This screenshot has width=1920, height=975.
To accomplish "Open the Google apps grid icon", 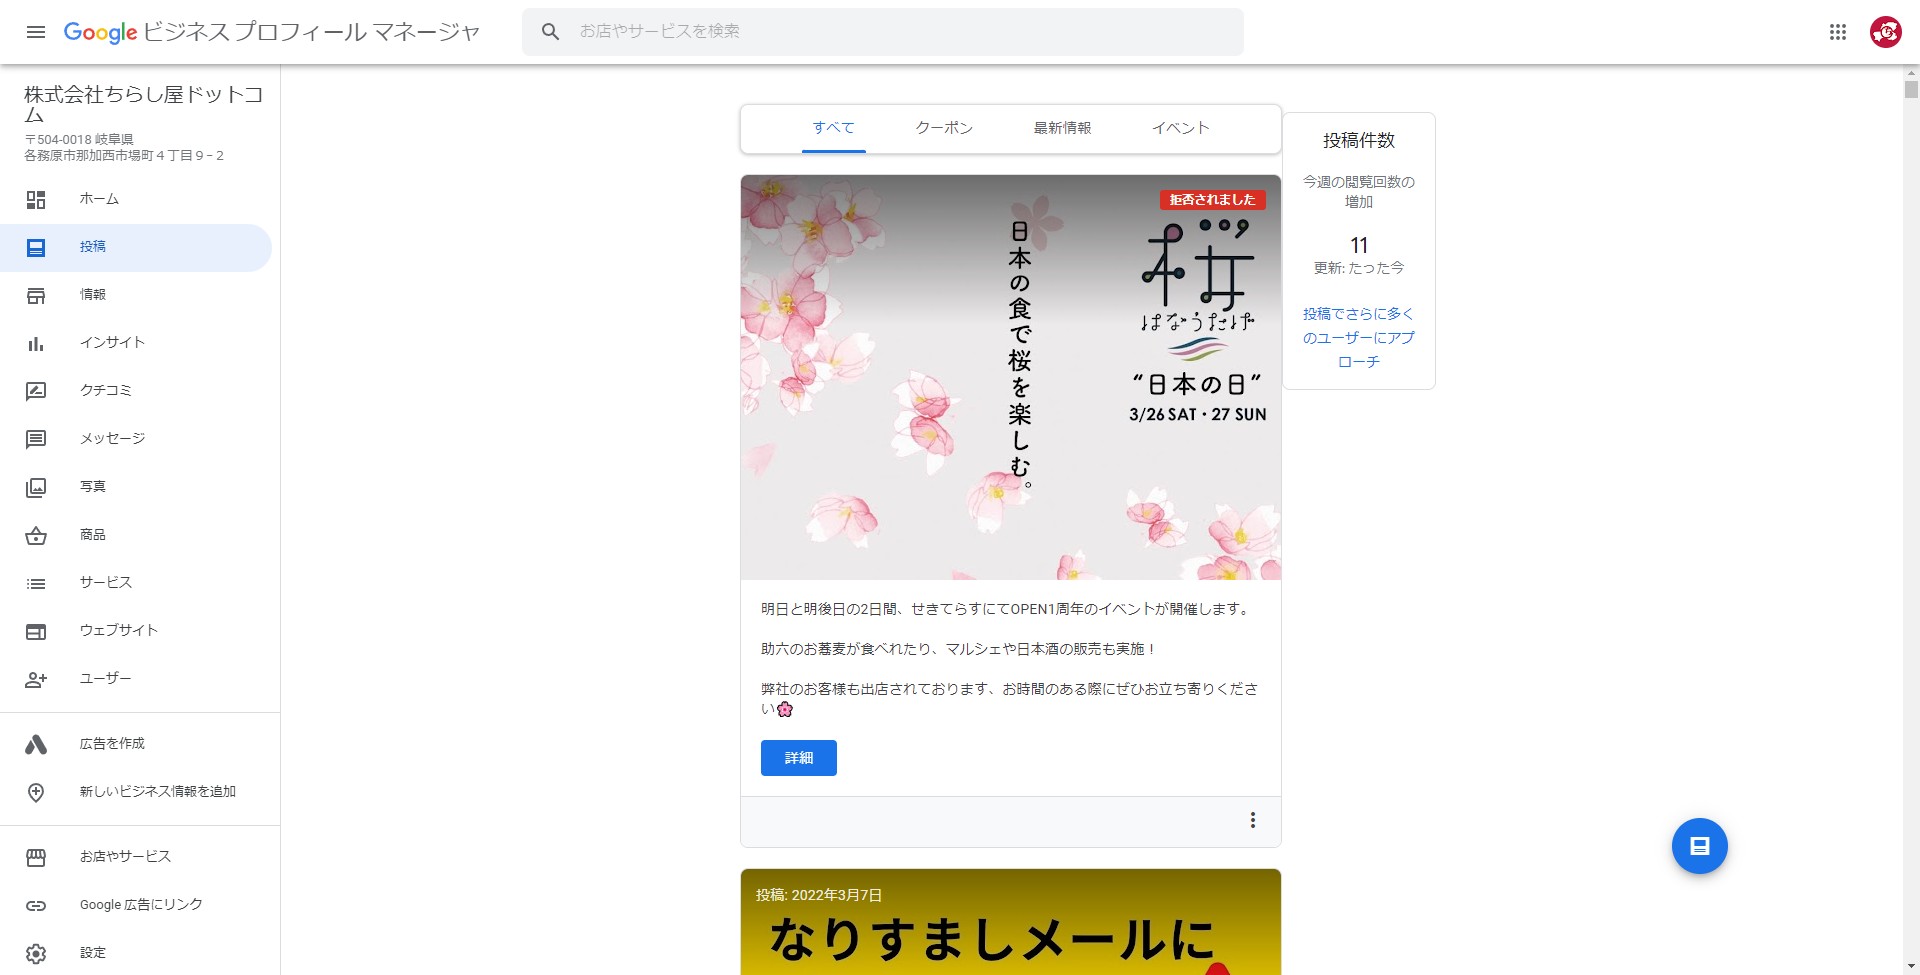I will 1838,32.
